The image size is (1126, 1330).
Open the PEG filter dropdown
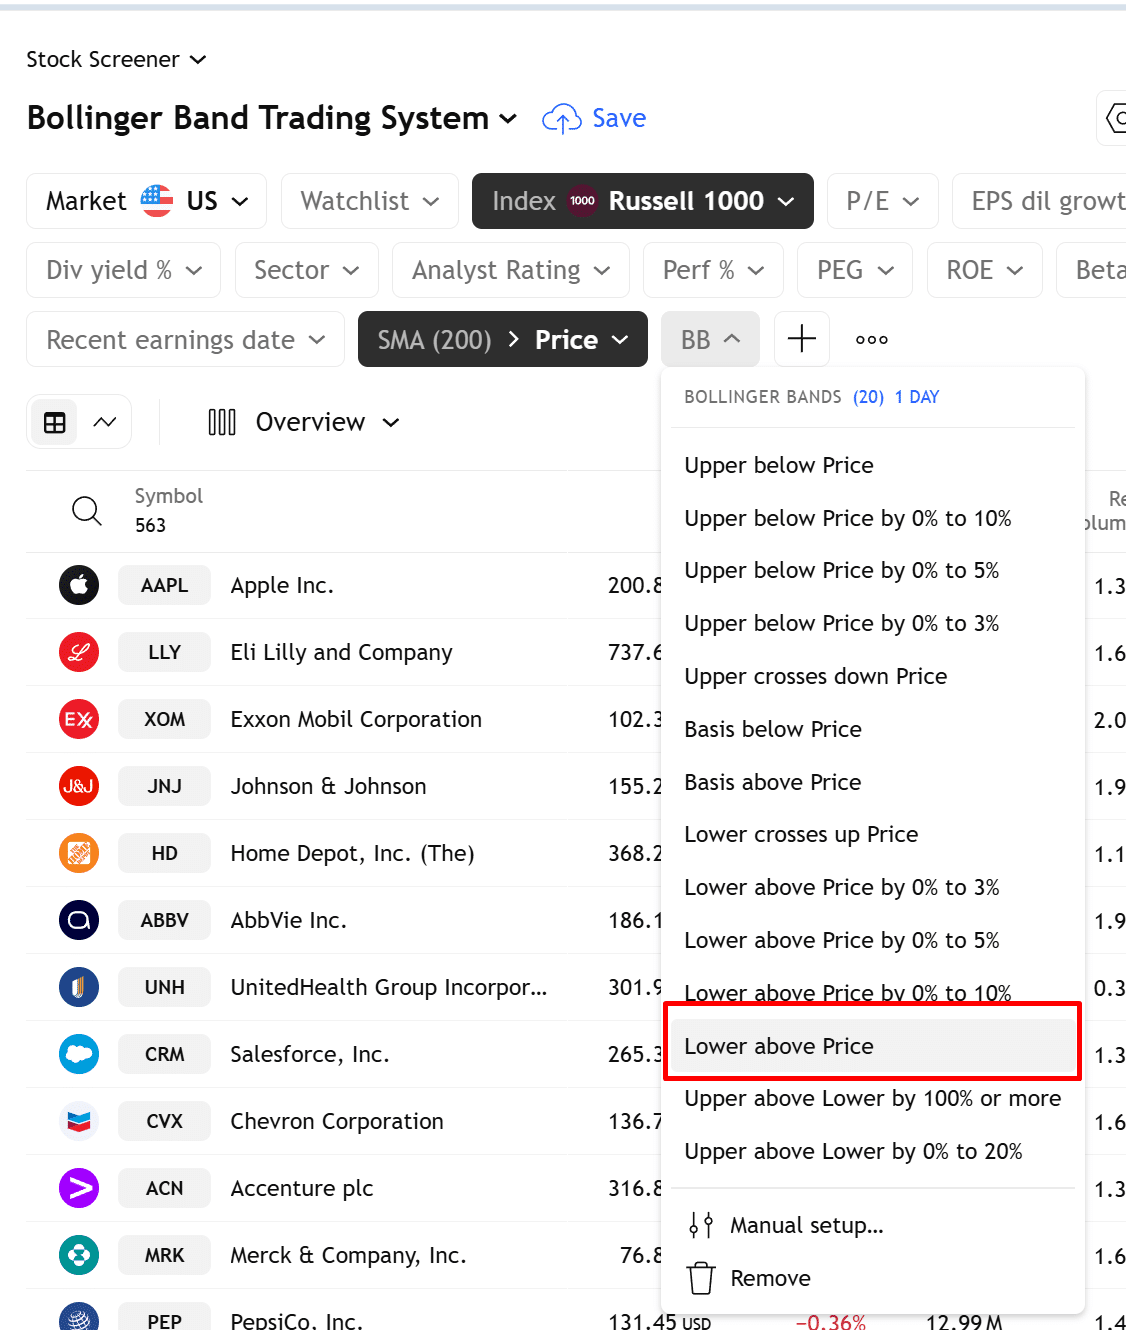[855, 270]
